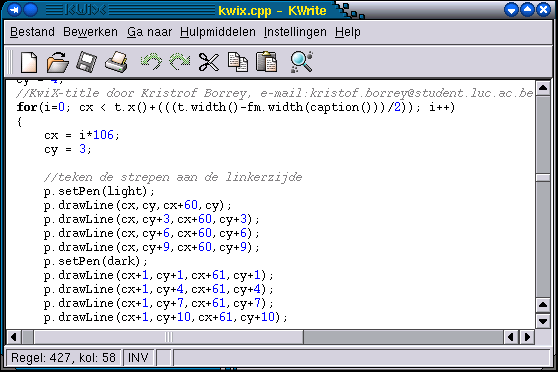Click the comment '//teken de strepen aan de linkerzijde'
This screenshot has height=372, width=558.
click(173, 177)
